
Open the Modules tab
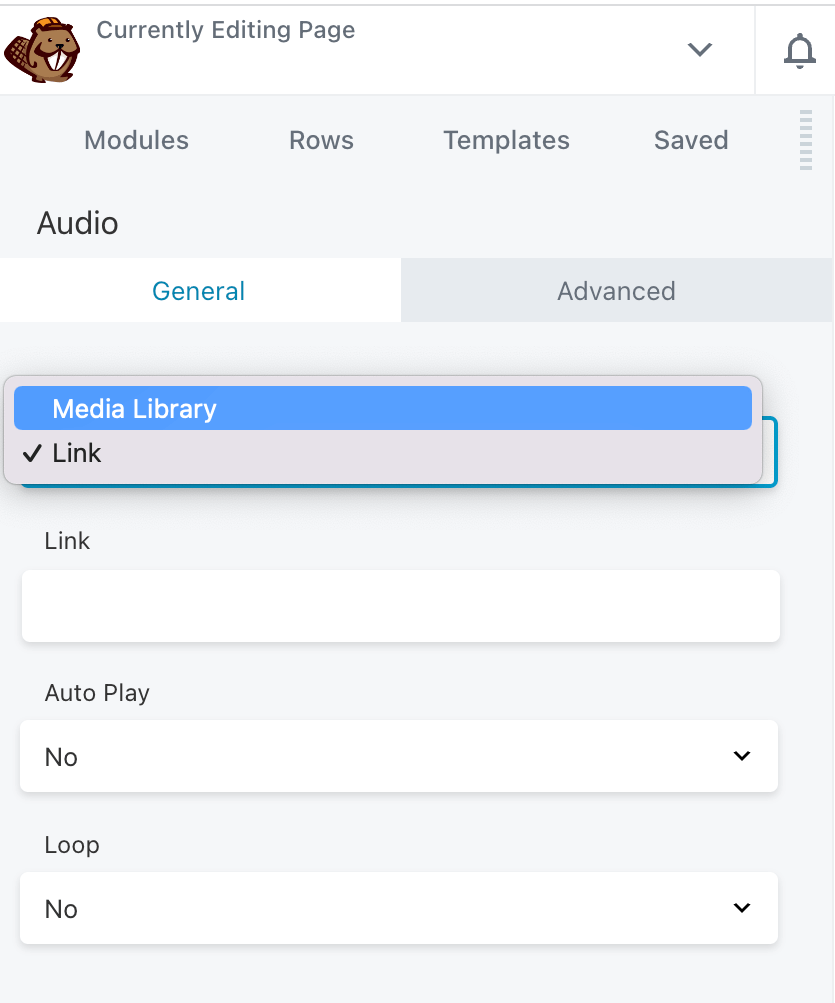(x=136, y=140)
